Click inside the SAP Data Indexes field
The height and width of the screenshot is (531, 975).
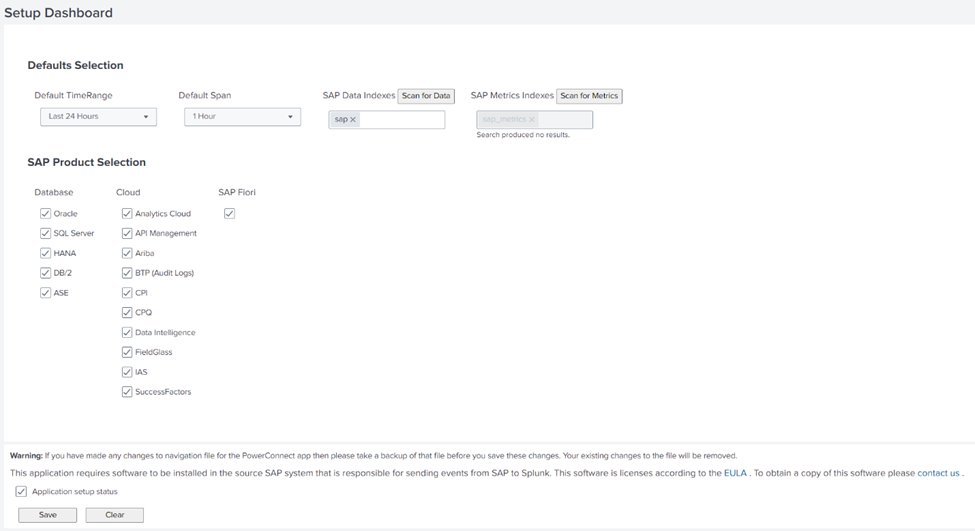400,120
